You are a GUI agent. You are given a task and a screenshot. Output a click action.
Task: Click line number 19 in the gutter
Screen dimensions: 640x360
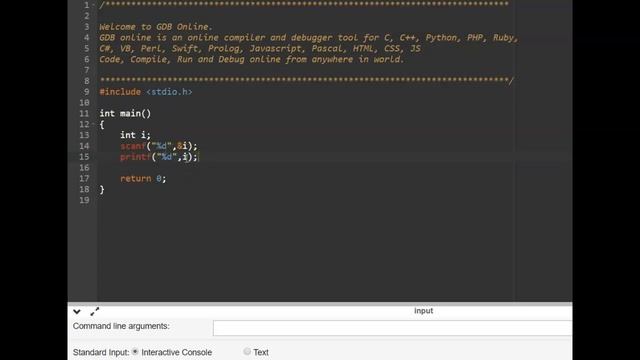pyautogui.click(x=84, y=200)
